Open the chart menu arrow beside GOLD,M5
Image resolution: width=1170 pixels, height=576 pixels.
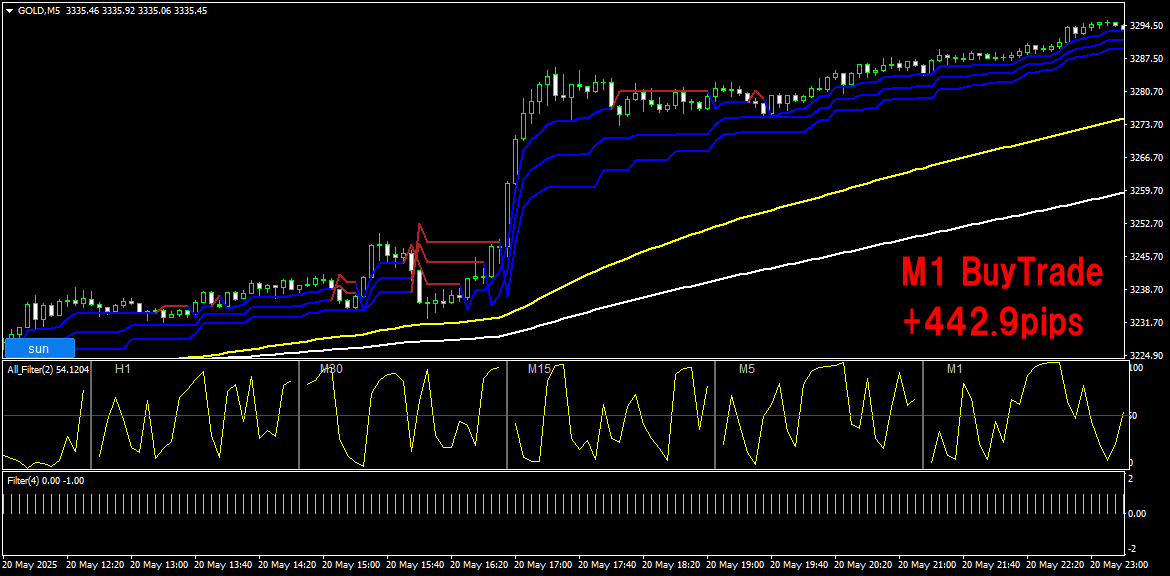(x=9, y=10)
